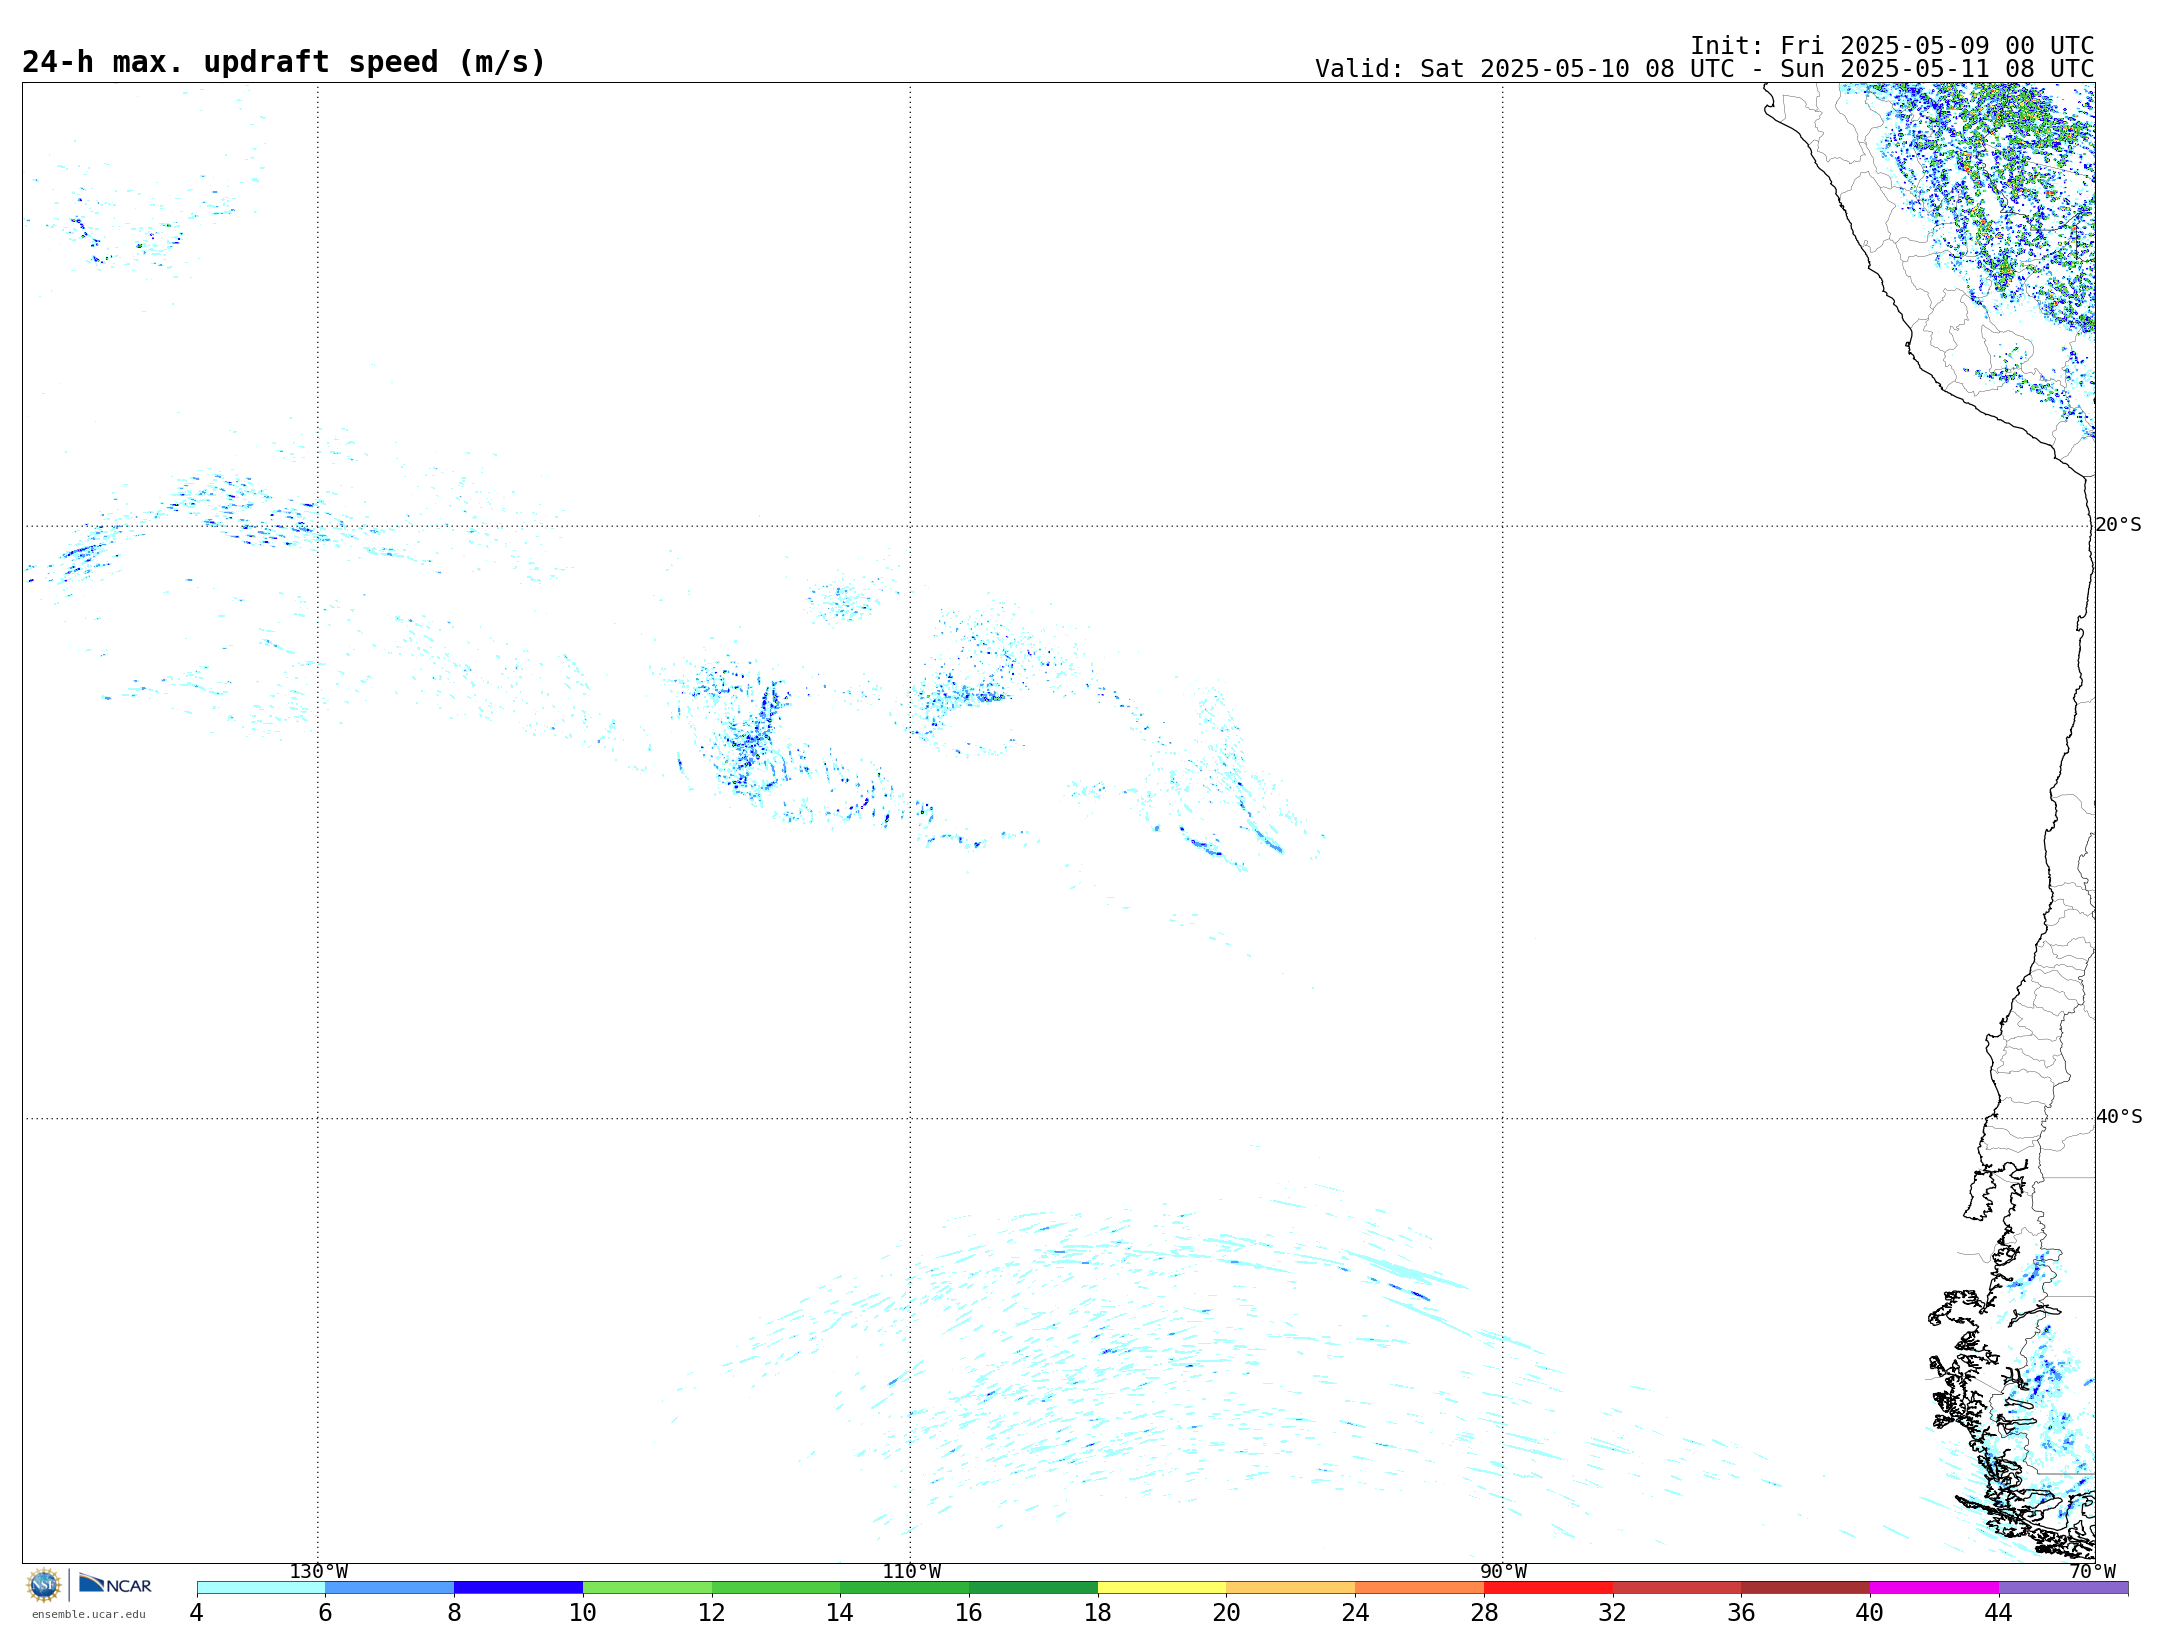This screenshot has height=1626, width=2160.
Task: Pick the 16–18 m/s dark green swatch
Action: (x=1034, y=1588)
